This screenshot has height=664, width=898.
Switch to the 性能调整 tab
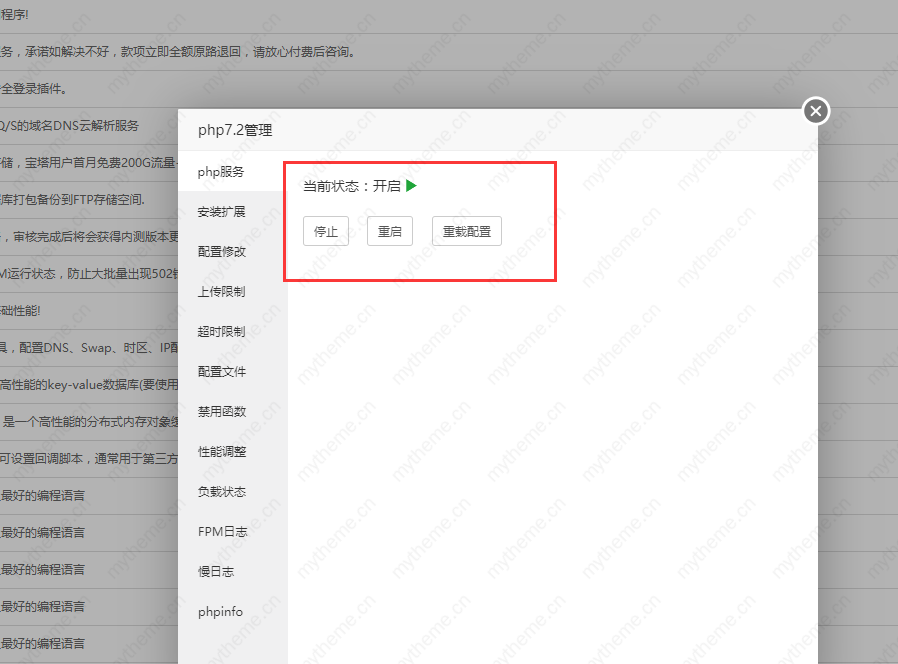click(x=221, y=452)
